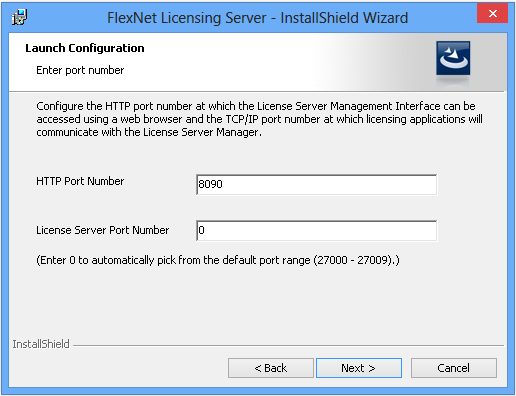Screen dimensions: 516x396
Task: Click the InstallShield wizard logo graphic
Action: click(453, 58)
